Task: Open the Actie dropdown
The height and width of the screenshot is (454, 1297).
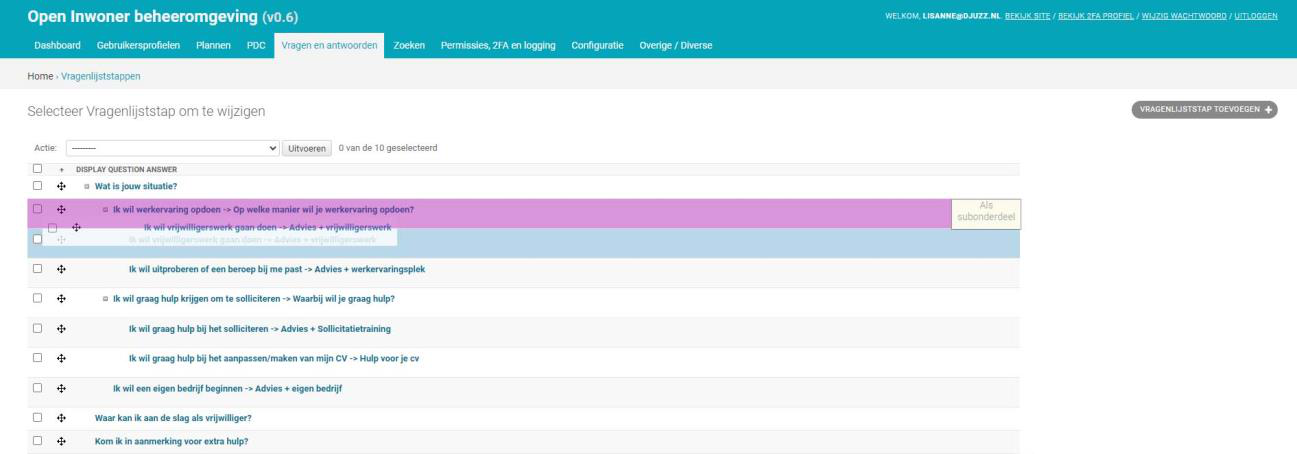Action: tap(172, 148)
